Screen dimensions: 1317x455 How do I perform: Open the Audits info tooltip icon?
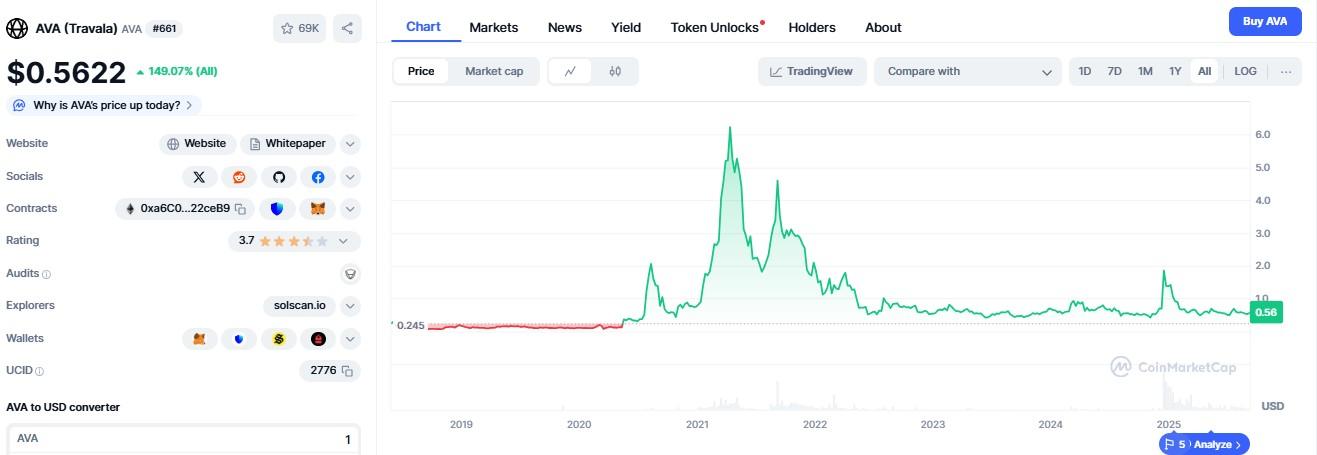(47, 274)
